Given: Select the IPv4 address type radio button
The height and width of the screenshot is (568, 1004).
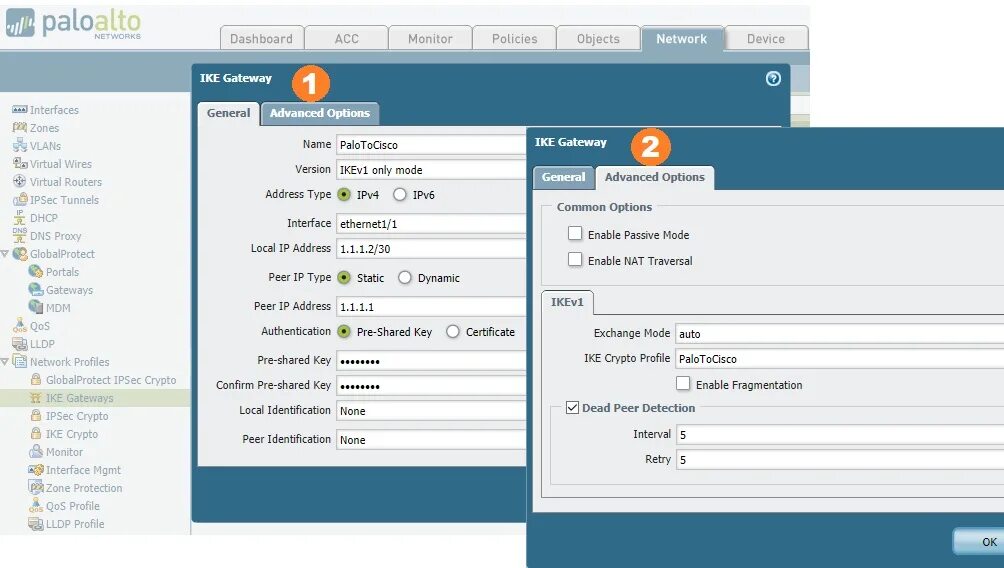Looking at the screenshot, I should pyautogui.click(x=344, y=194).
